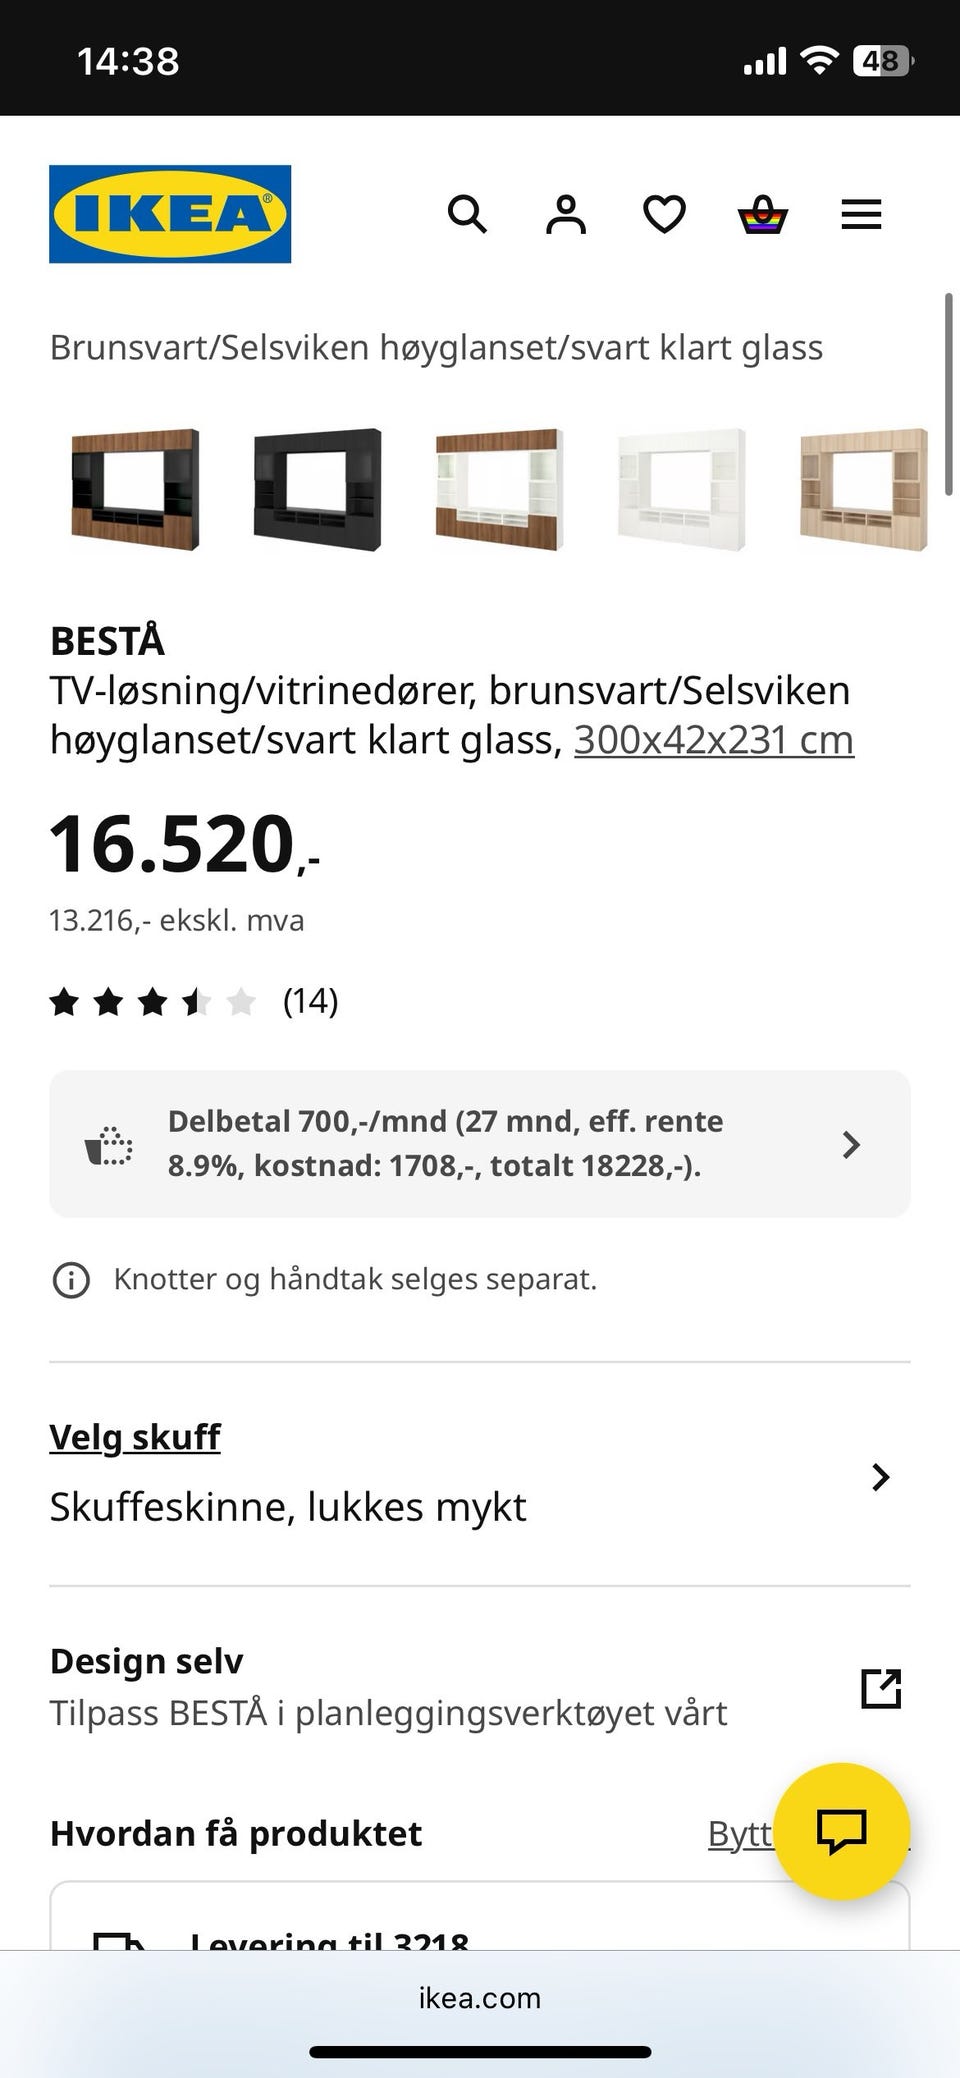The height and width of the screenshot is (2078, 960).
Task: Open the hamburger menu
Action: click(861, 214)
